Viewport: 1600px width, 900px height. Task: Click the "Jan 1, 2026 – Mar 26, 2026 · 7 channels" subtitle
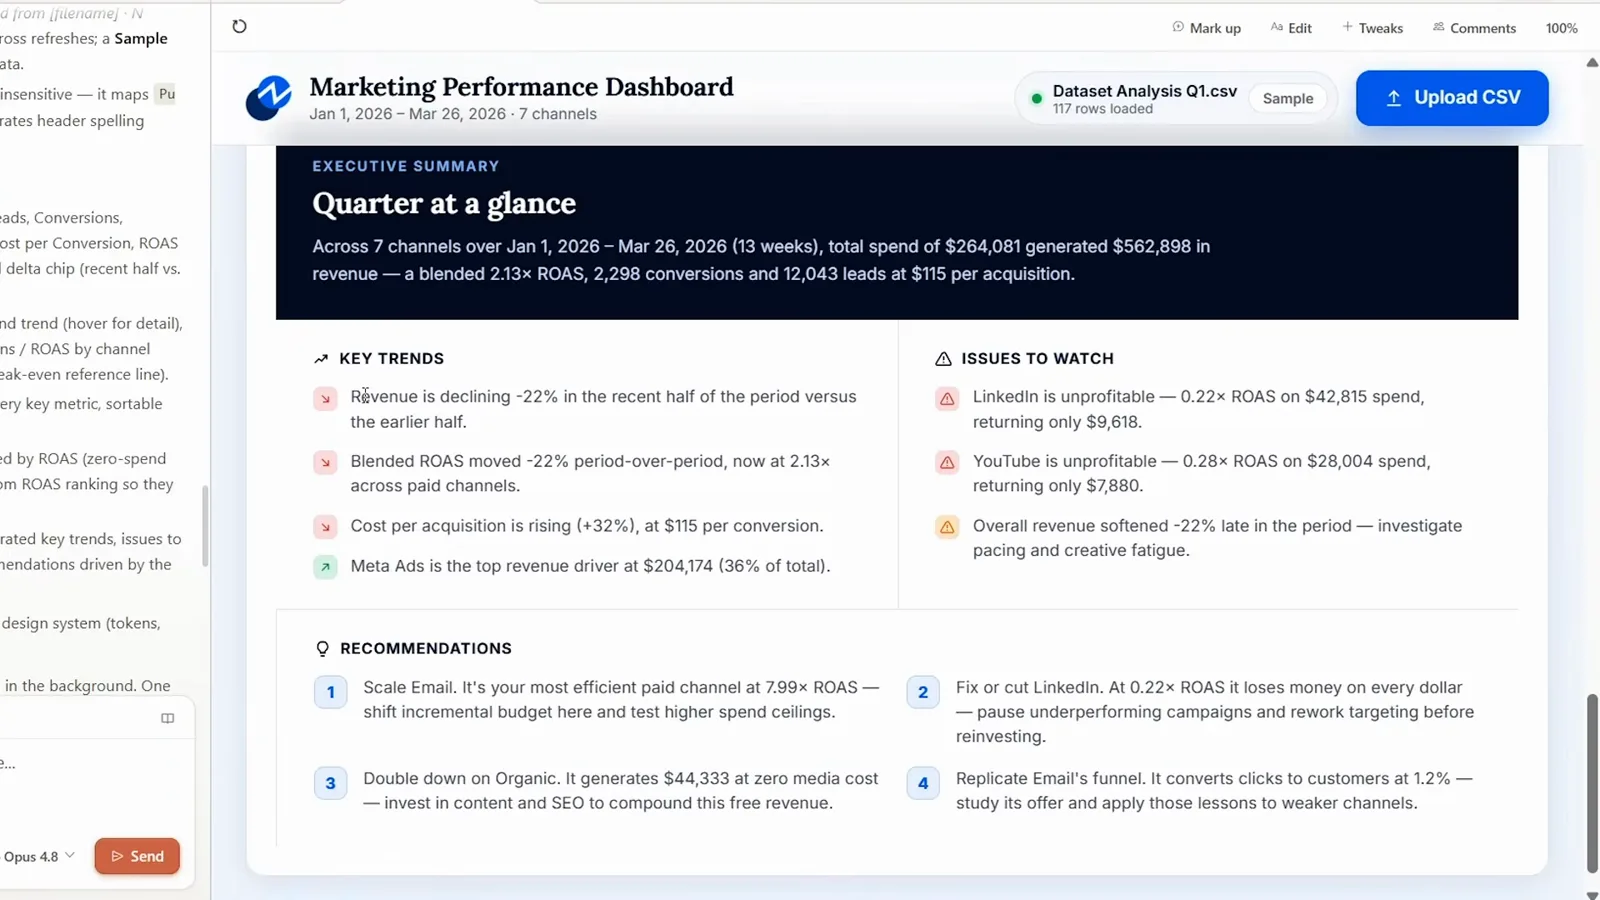[453, 114]
